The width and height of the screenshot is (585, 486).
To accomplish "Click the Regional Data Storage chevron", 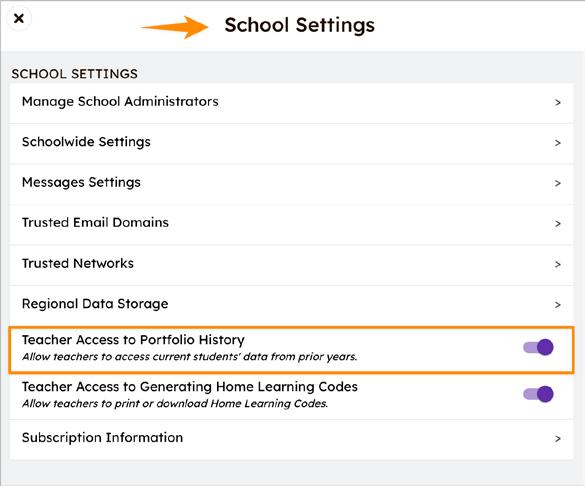I will coord(557,305).
